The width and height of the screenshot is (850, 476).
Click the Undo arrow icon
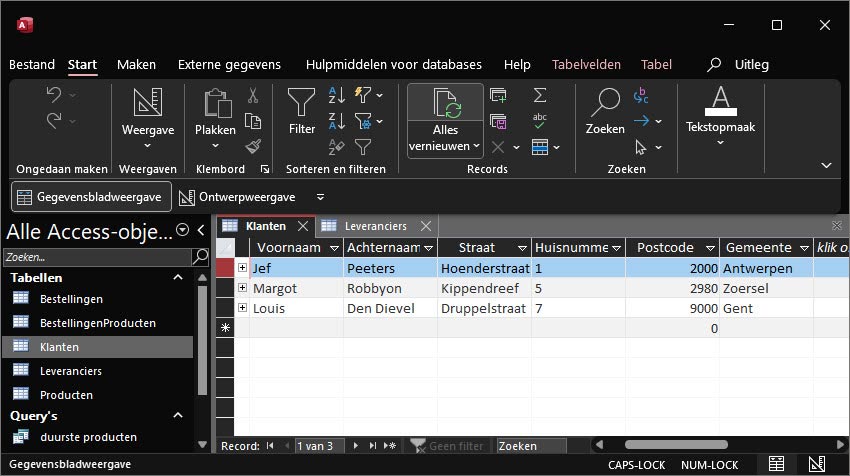pos(54,95)
